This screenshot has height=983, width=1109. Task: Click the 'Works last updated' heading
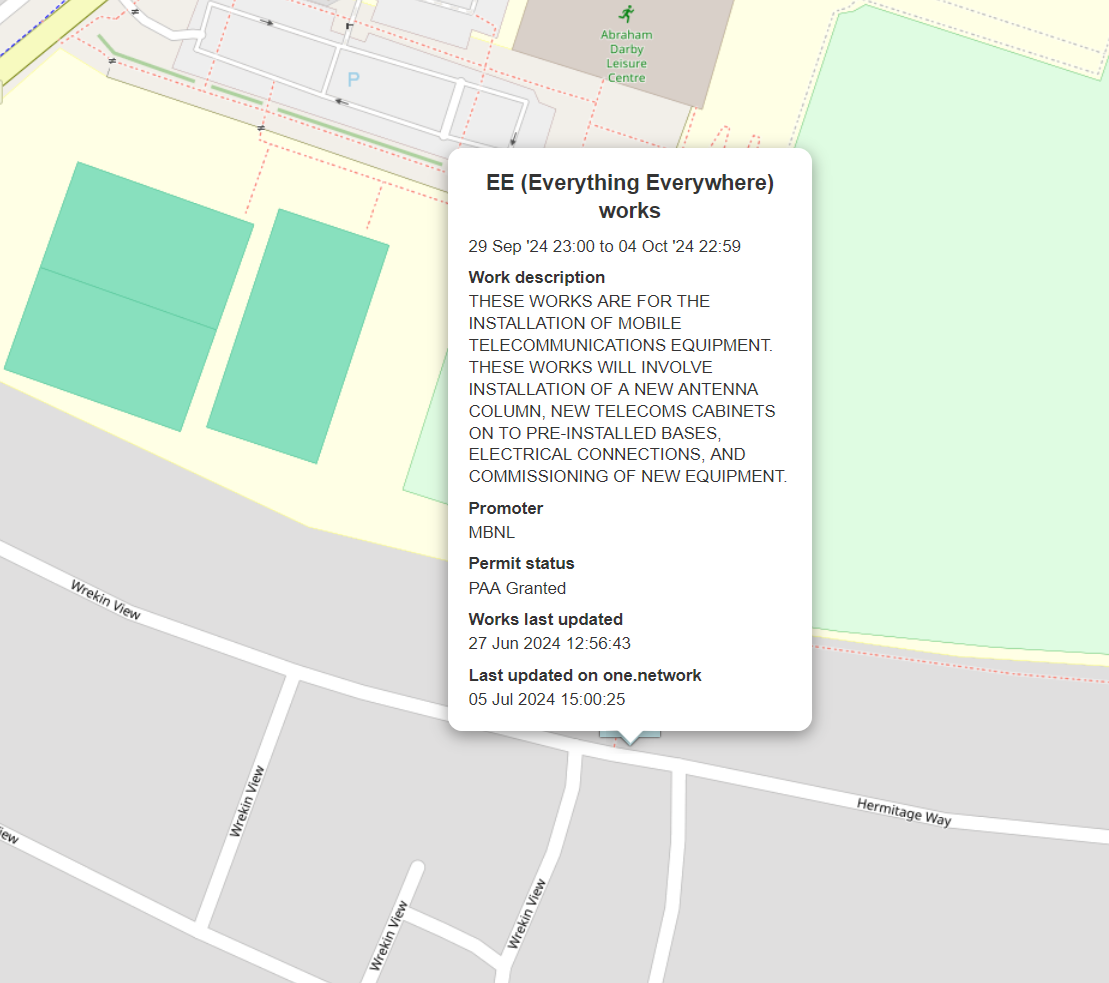(545, 620)
